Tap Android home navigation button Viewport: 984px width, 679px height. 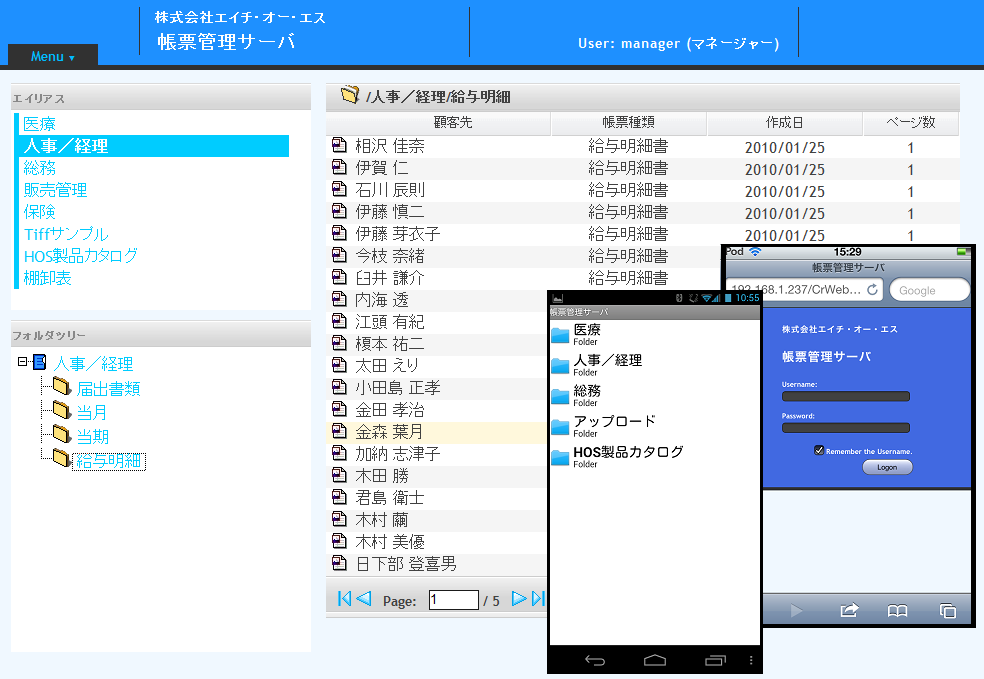pos(655,660)
